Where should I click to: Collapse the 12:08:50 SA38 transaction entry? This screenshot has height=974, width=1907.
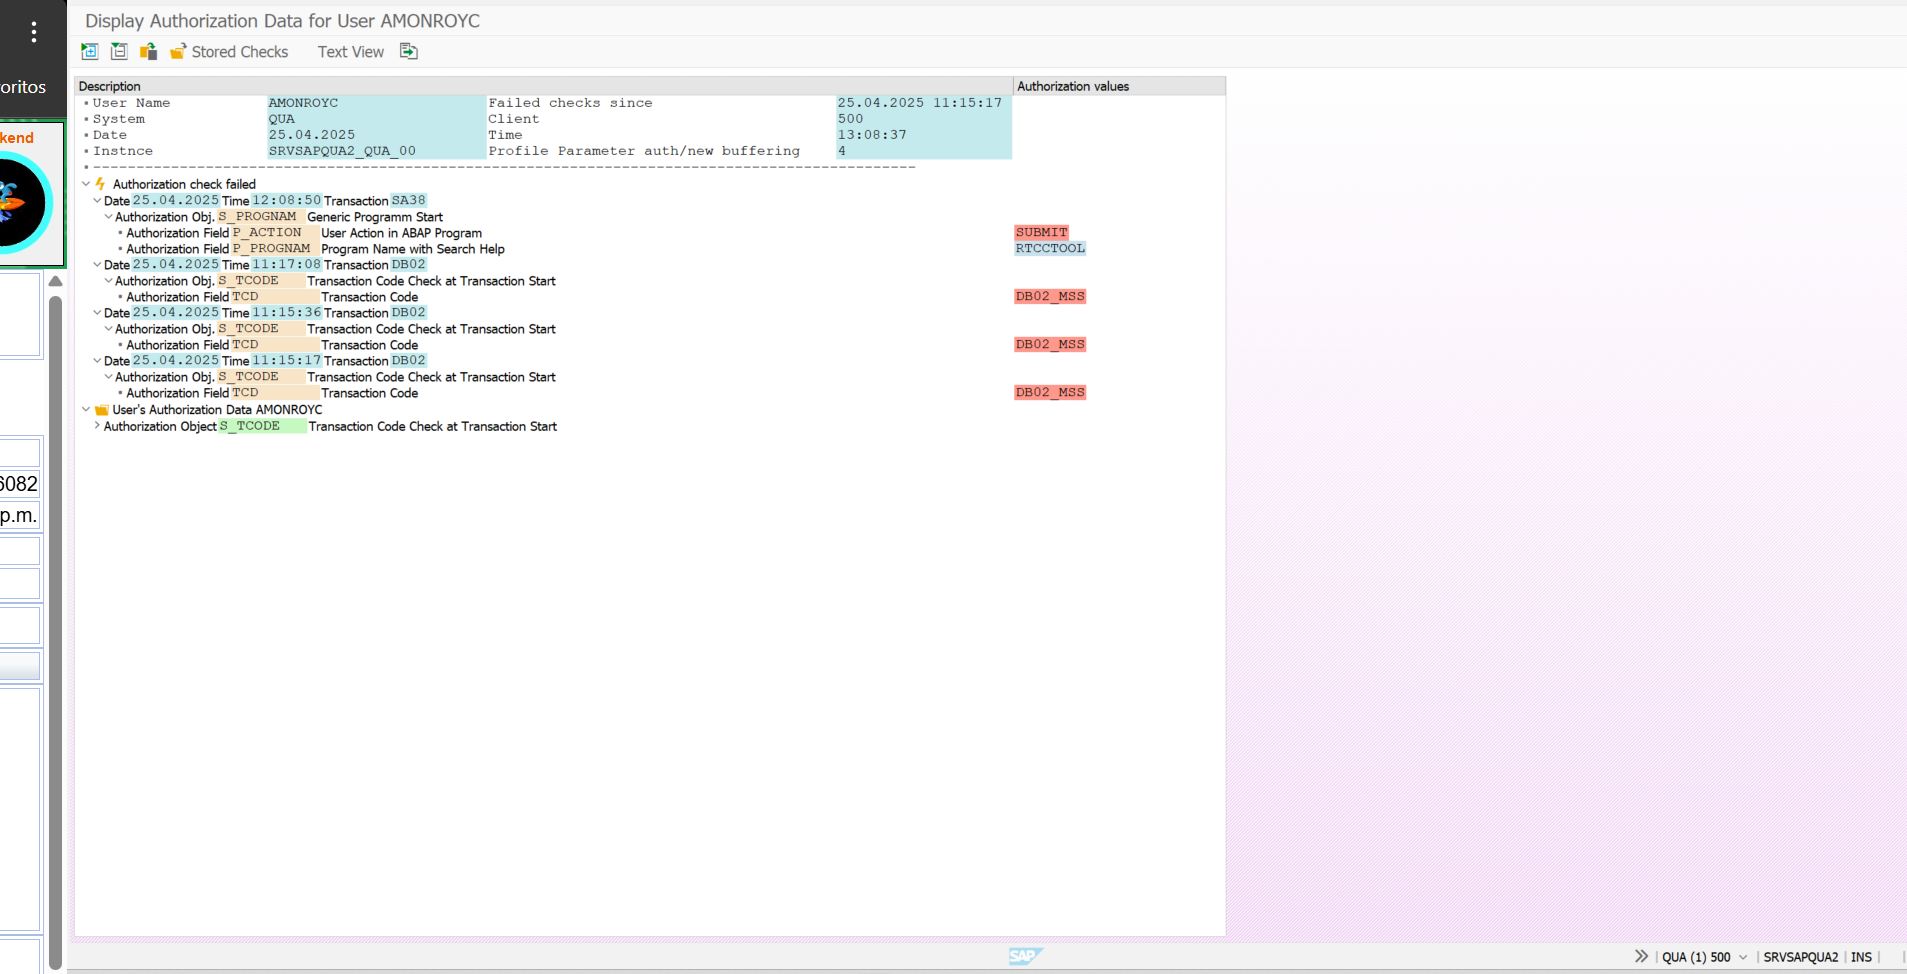coord(97,201)
